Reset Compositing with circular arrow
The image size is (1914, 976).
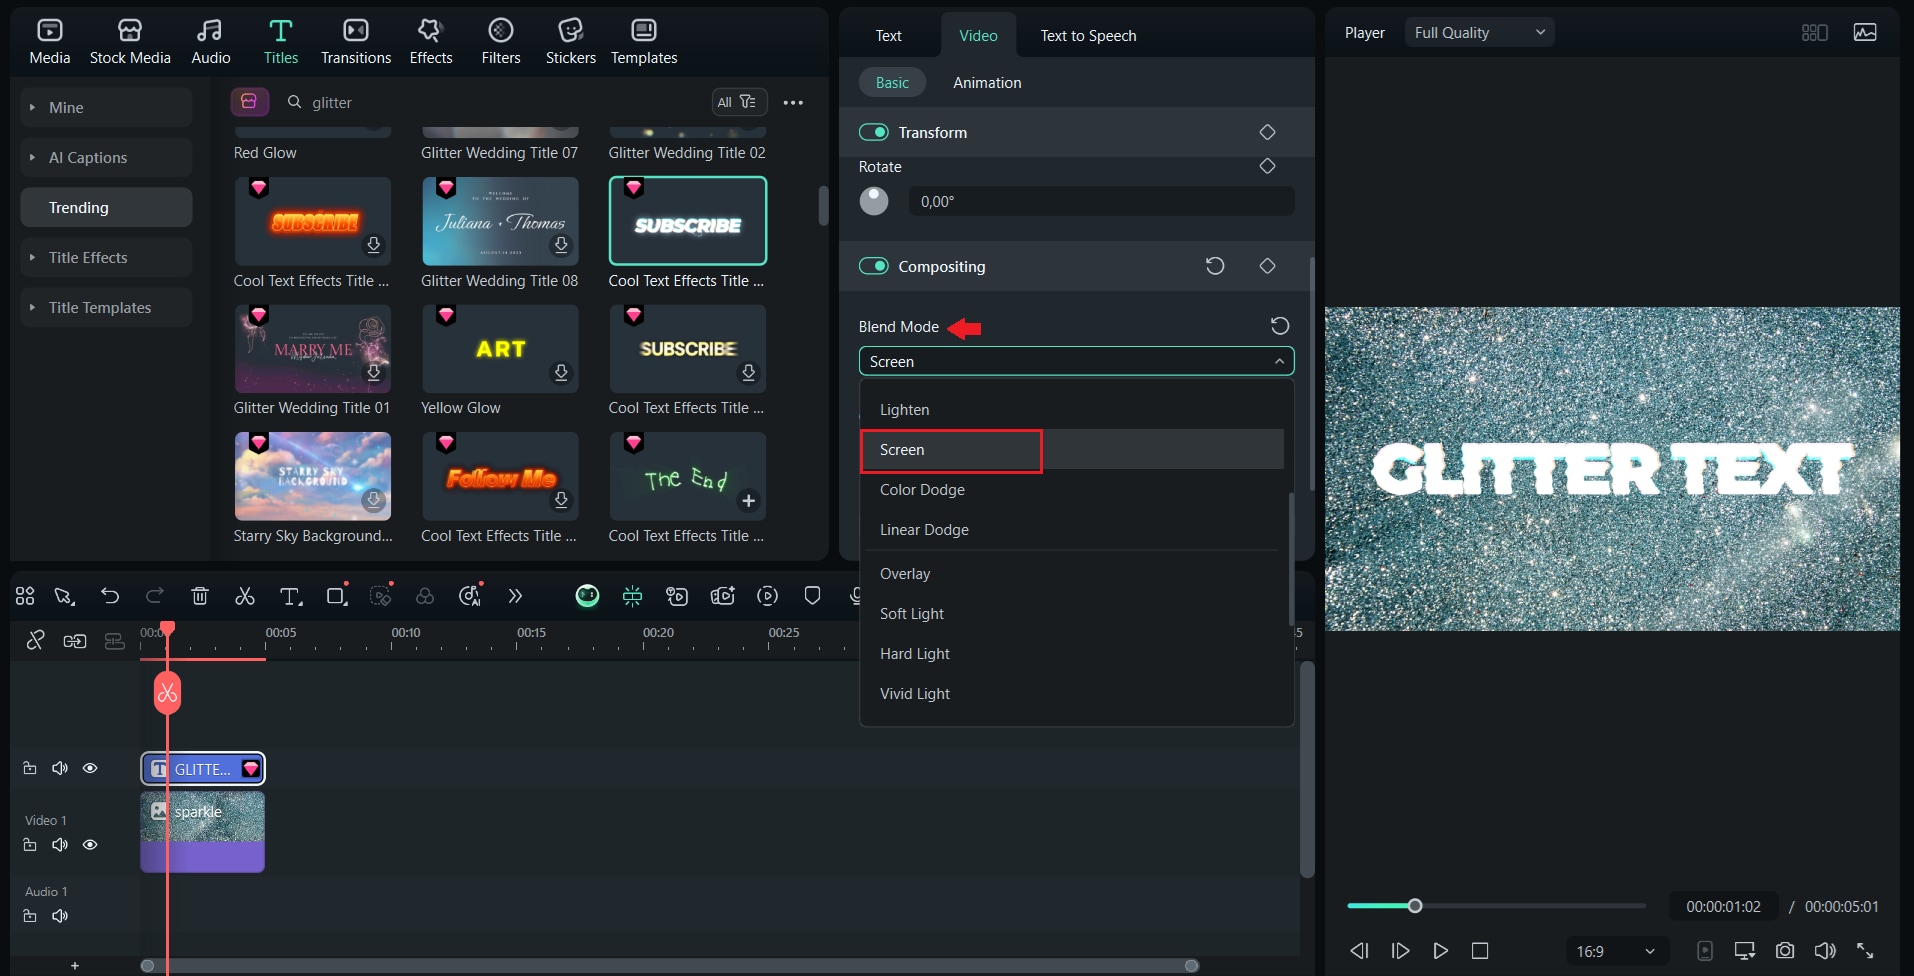1215,266
